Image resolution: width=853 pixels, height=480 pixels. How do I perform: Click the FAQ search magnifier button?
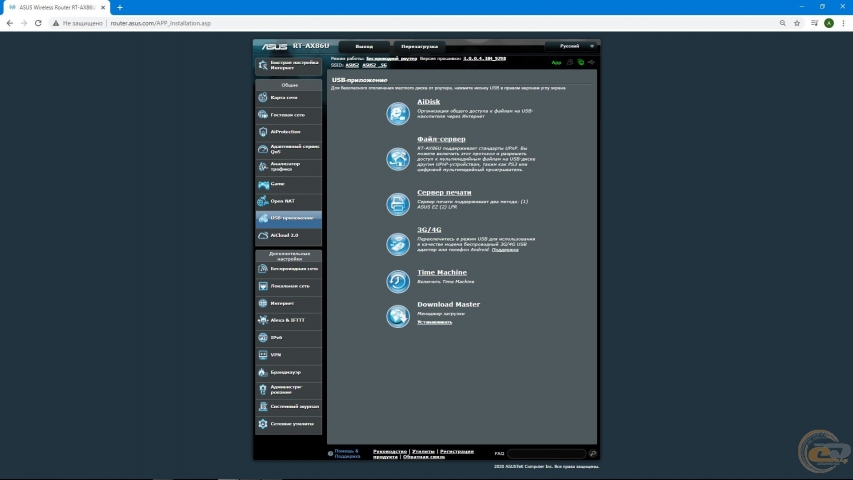click(x=592, y=453)
